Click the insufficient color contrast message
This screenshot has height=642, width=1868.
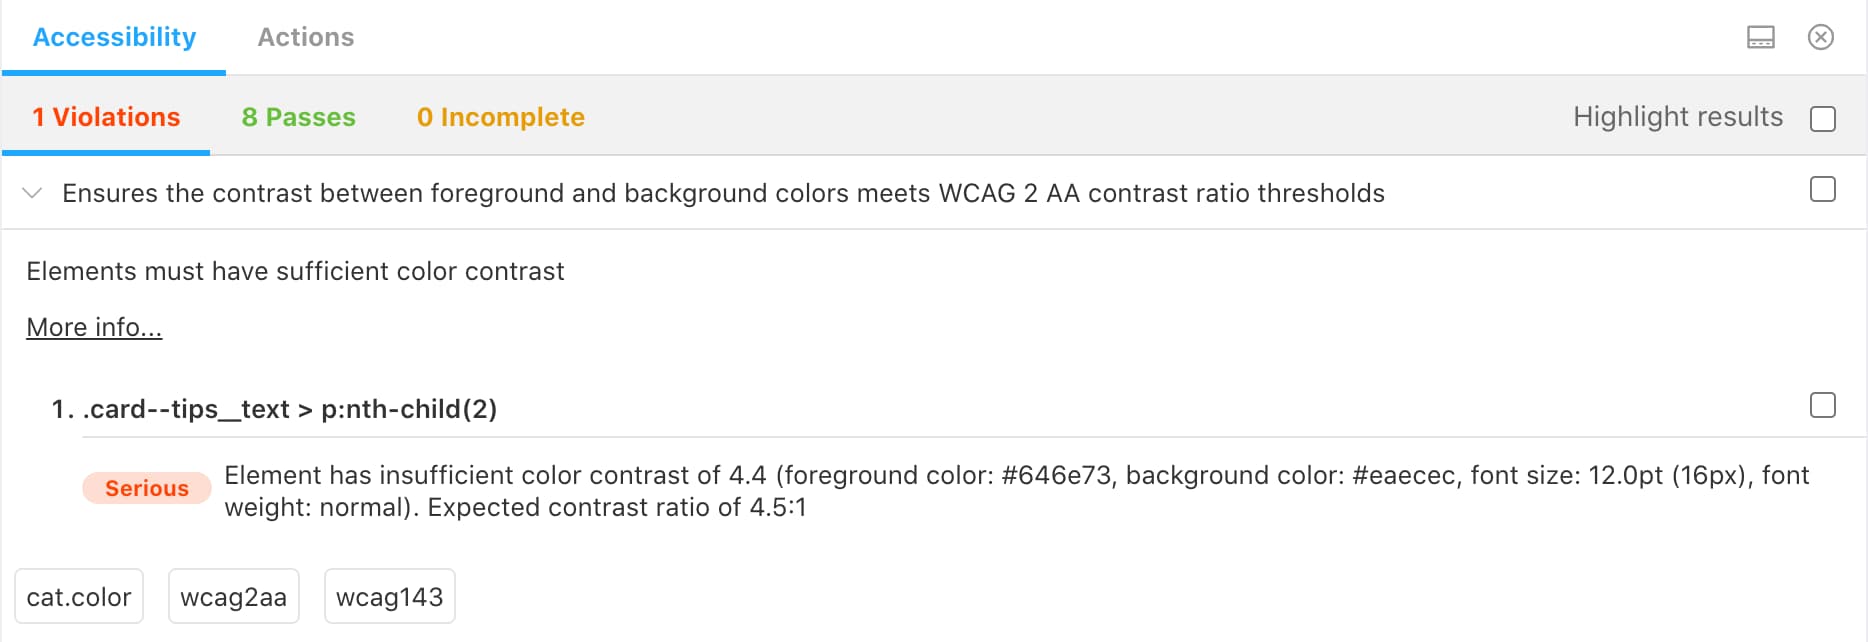pos(1016,491)
